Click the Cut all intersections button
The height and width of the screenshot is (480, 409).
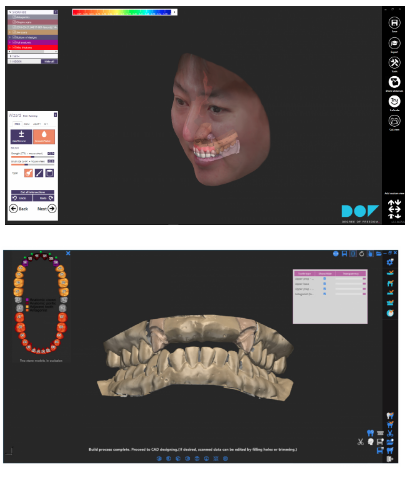[33, 192]
